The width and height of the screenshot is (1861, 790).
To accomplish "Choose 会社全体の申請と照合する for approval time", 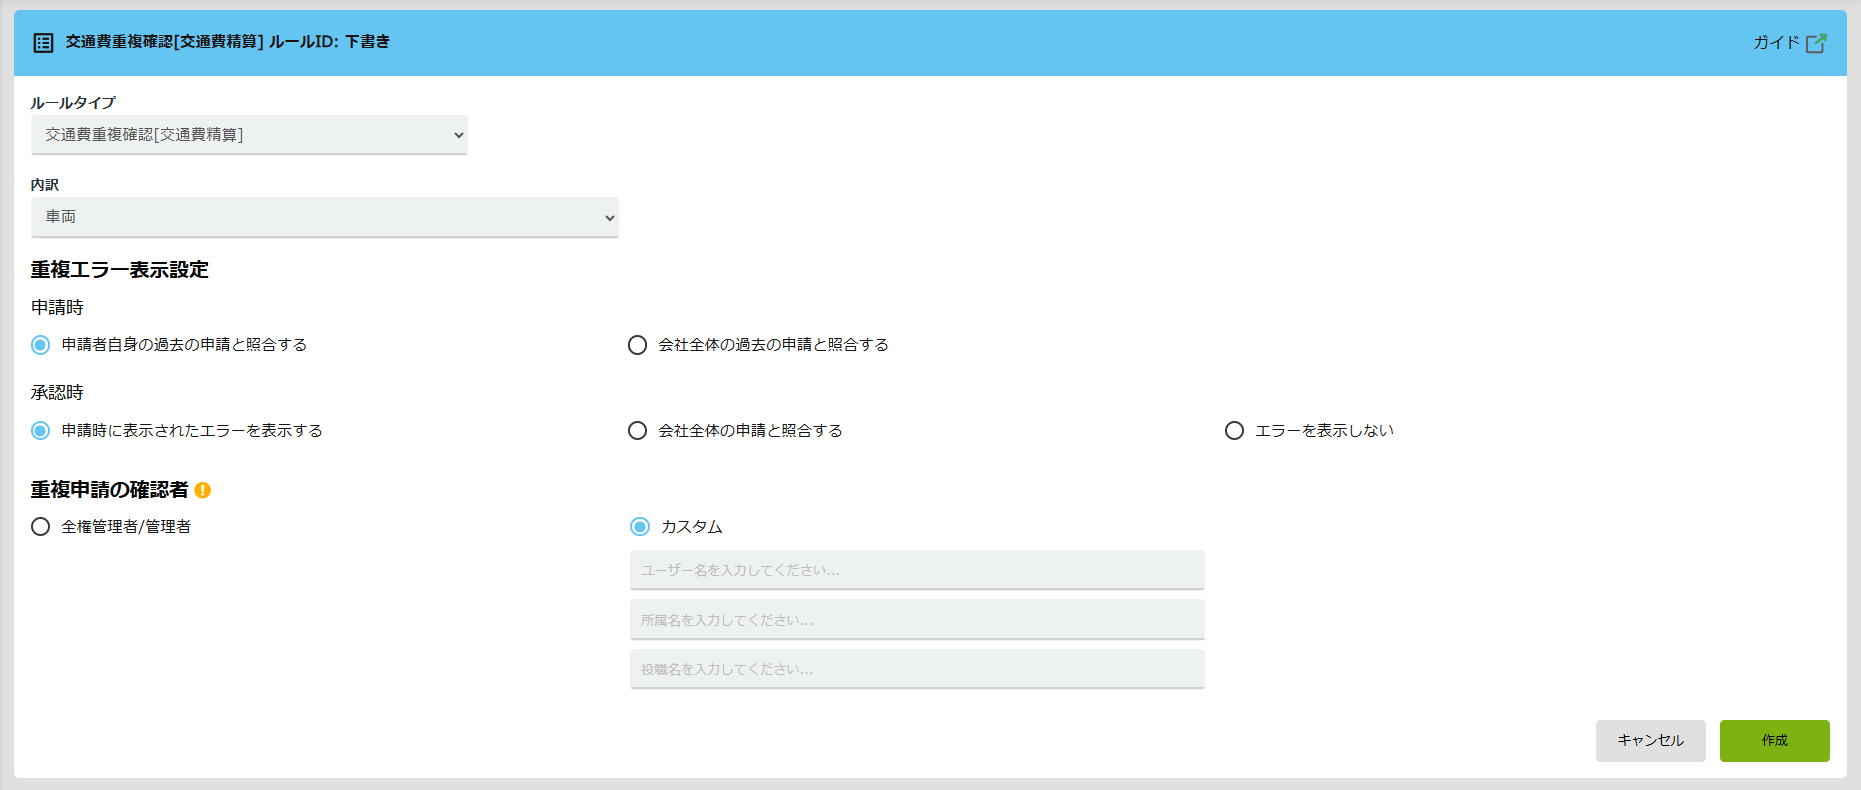I will 637,431.
